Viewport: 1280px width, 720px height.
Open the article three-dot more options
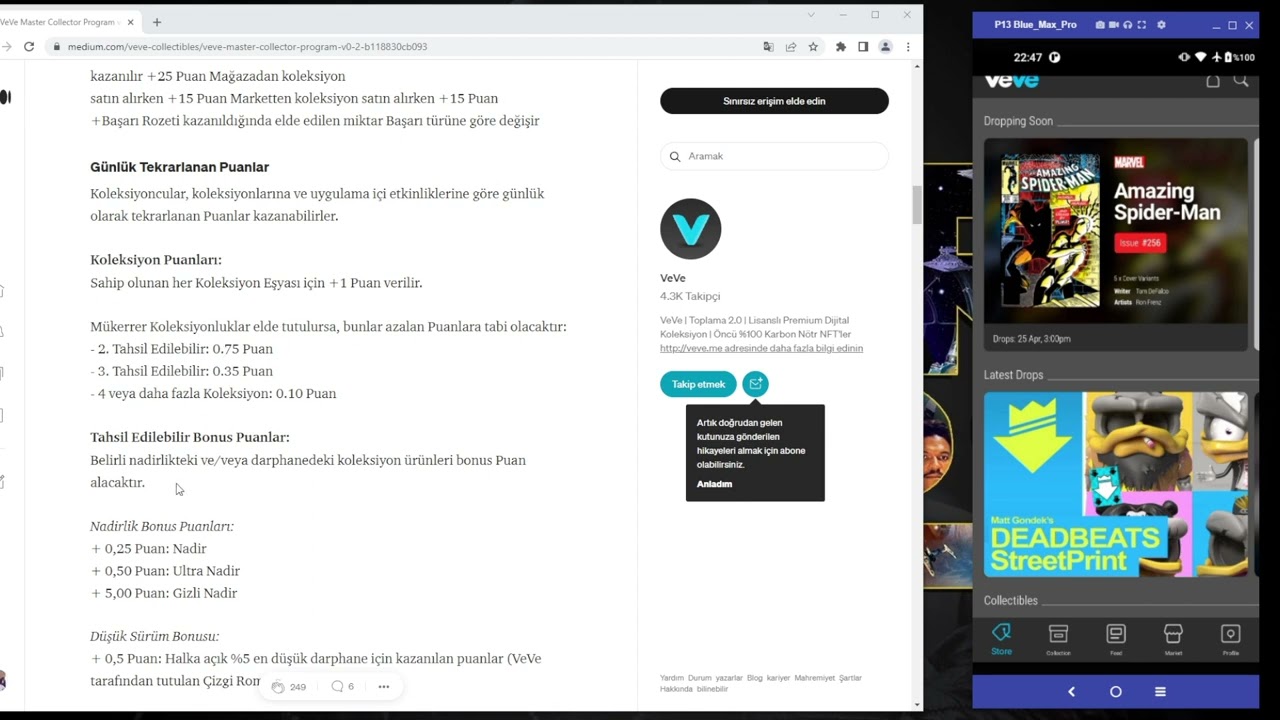pos(383,687)
